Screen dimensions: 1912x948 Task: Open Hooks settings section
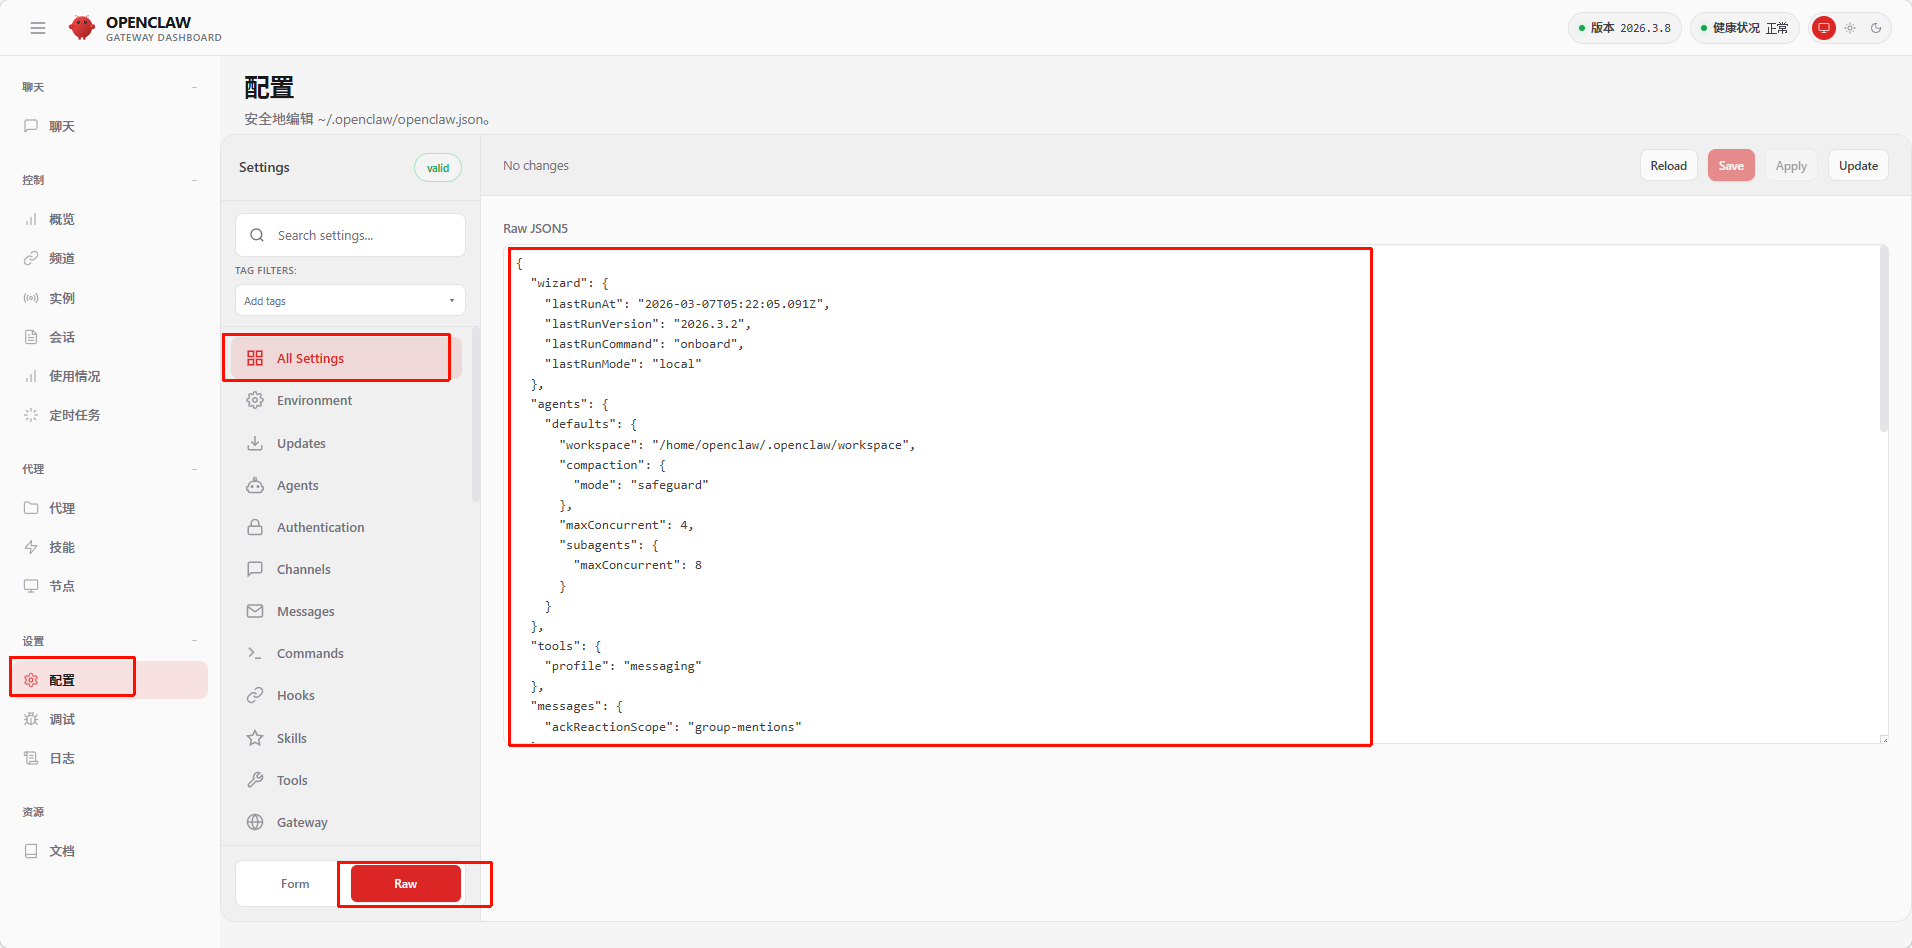[x=295, y=695]
